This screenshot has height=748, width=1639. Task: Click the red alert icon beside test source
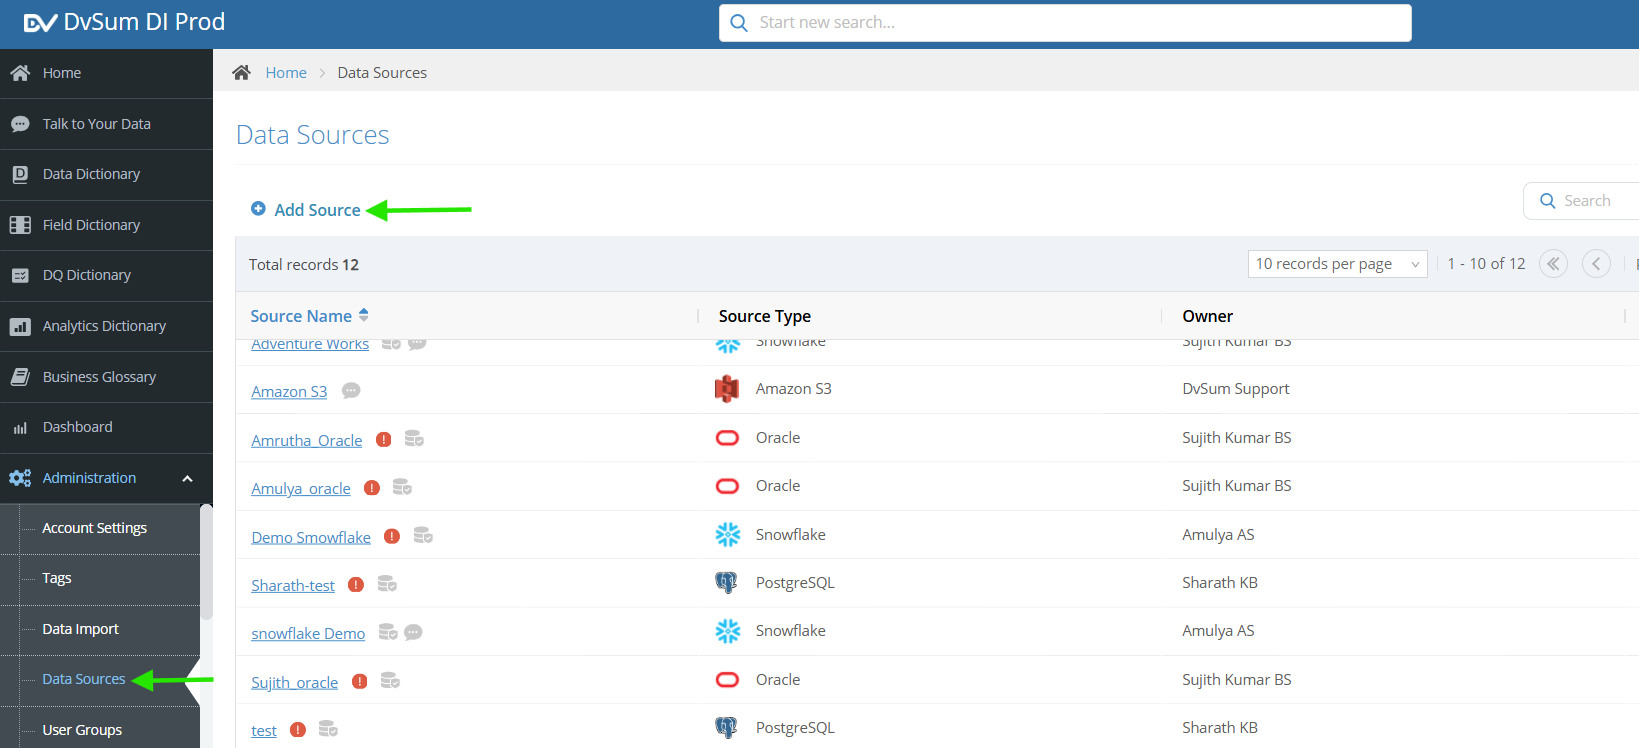coord(298,730)
